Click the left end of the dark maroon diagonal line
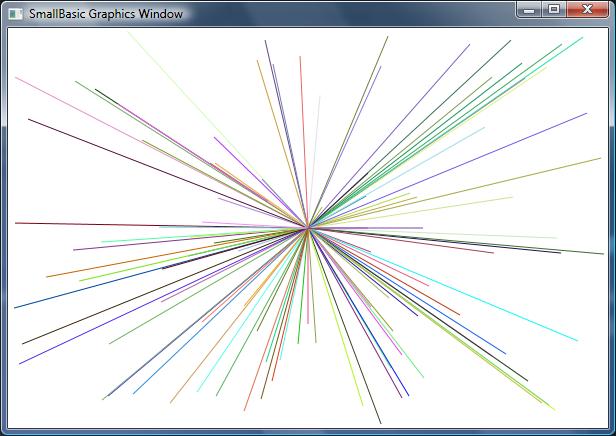This screenshot has height=436, width=616. [28, 119]
